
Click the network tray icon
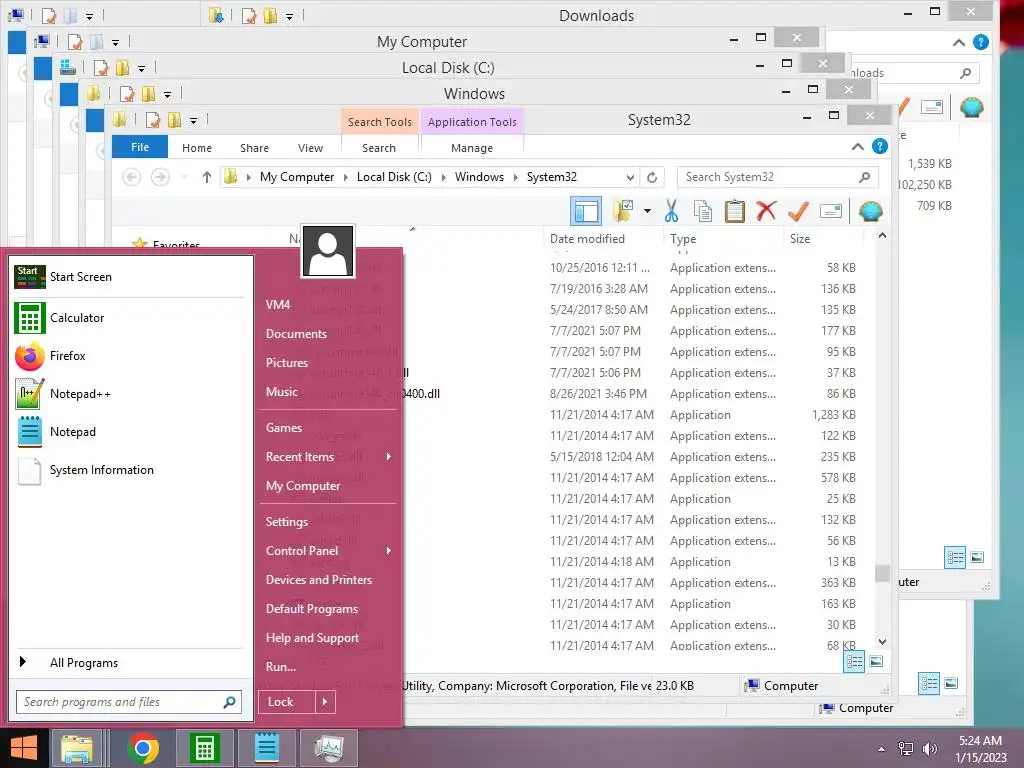[906, 749]
